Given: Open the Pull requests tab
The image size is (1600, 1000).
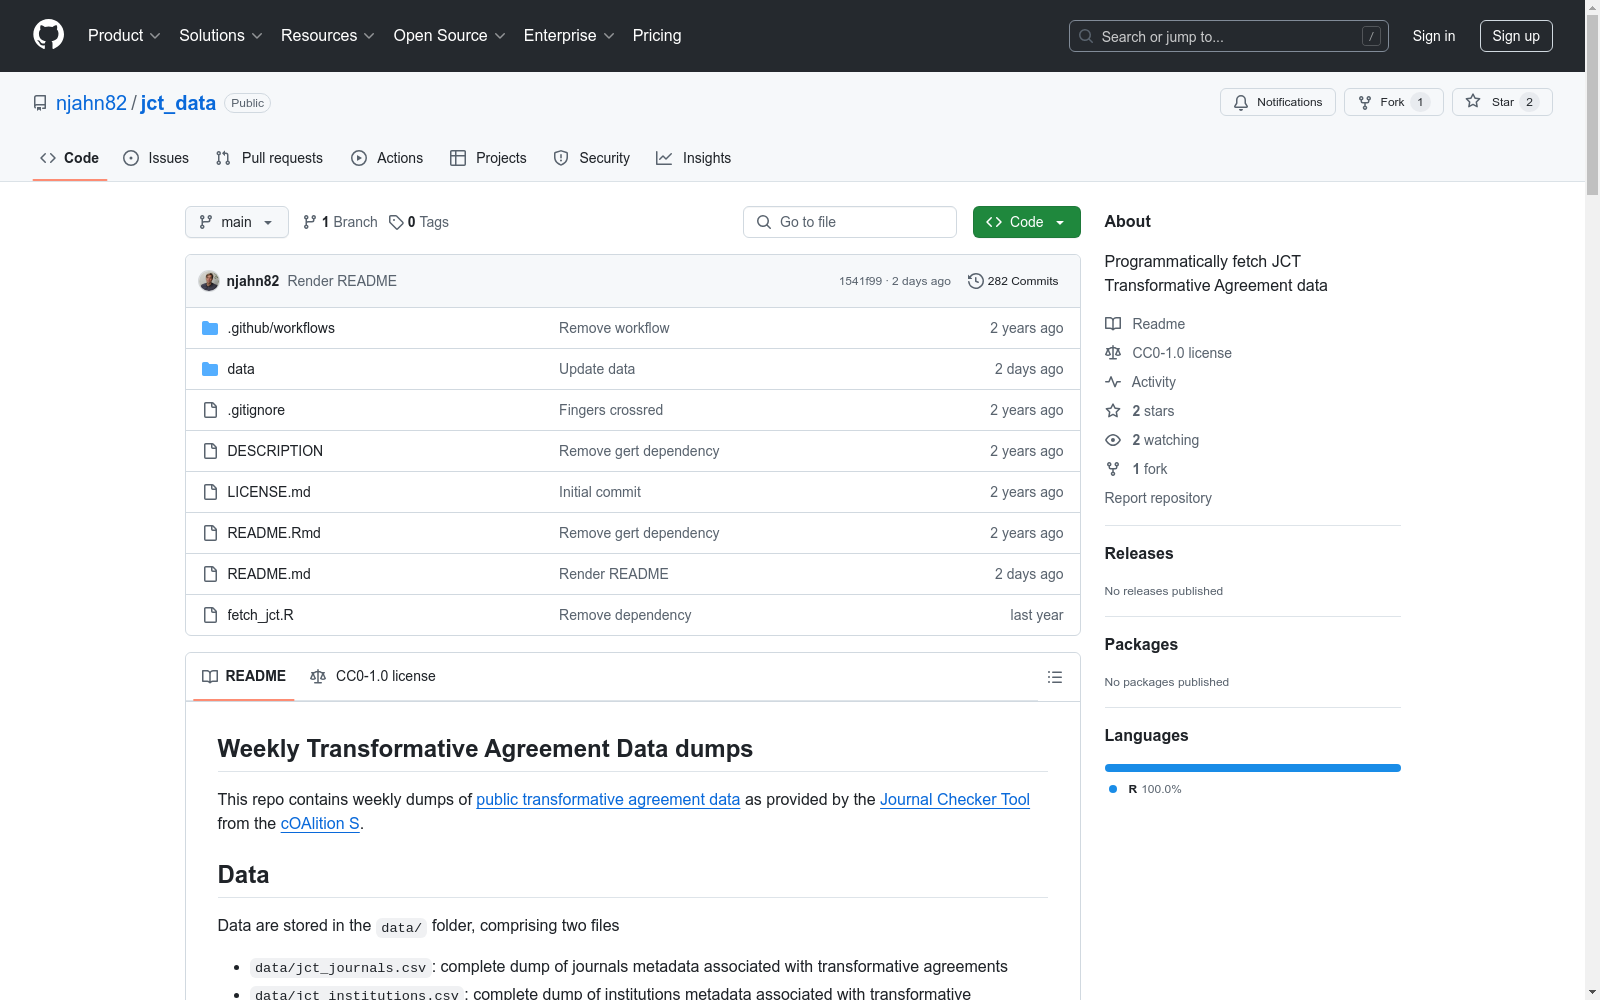Looking at the screenshot, I should coord(269,158).
